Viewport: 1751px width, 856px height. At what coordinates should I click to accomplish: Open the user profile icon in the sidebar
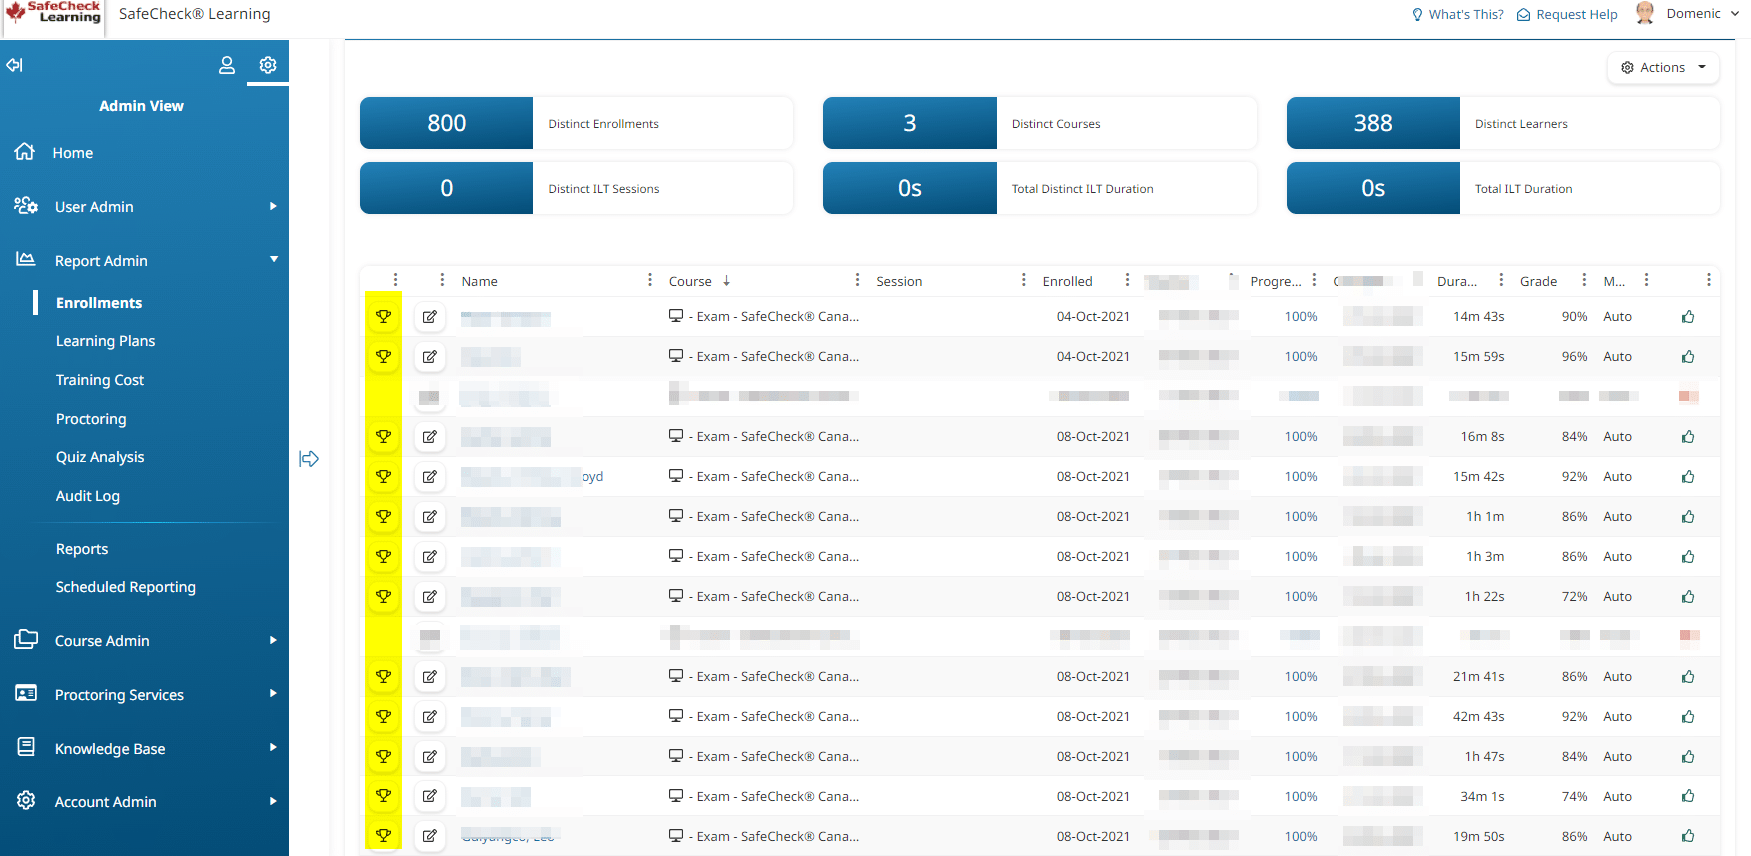coord(227,65)
